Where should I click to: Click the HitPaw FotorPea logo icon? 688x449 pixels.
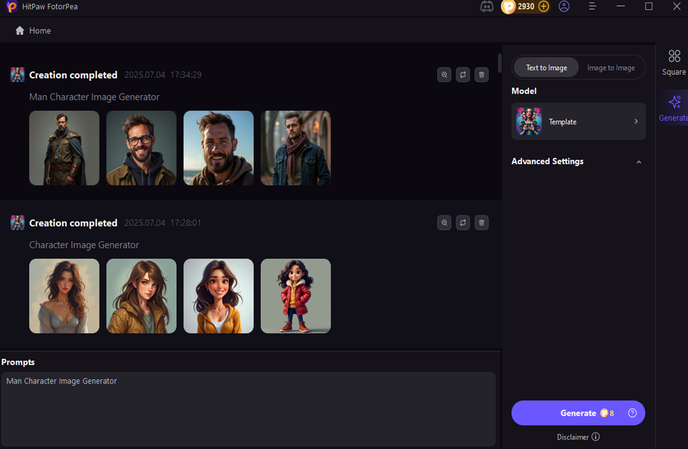tap(12, 7)
